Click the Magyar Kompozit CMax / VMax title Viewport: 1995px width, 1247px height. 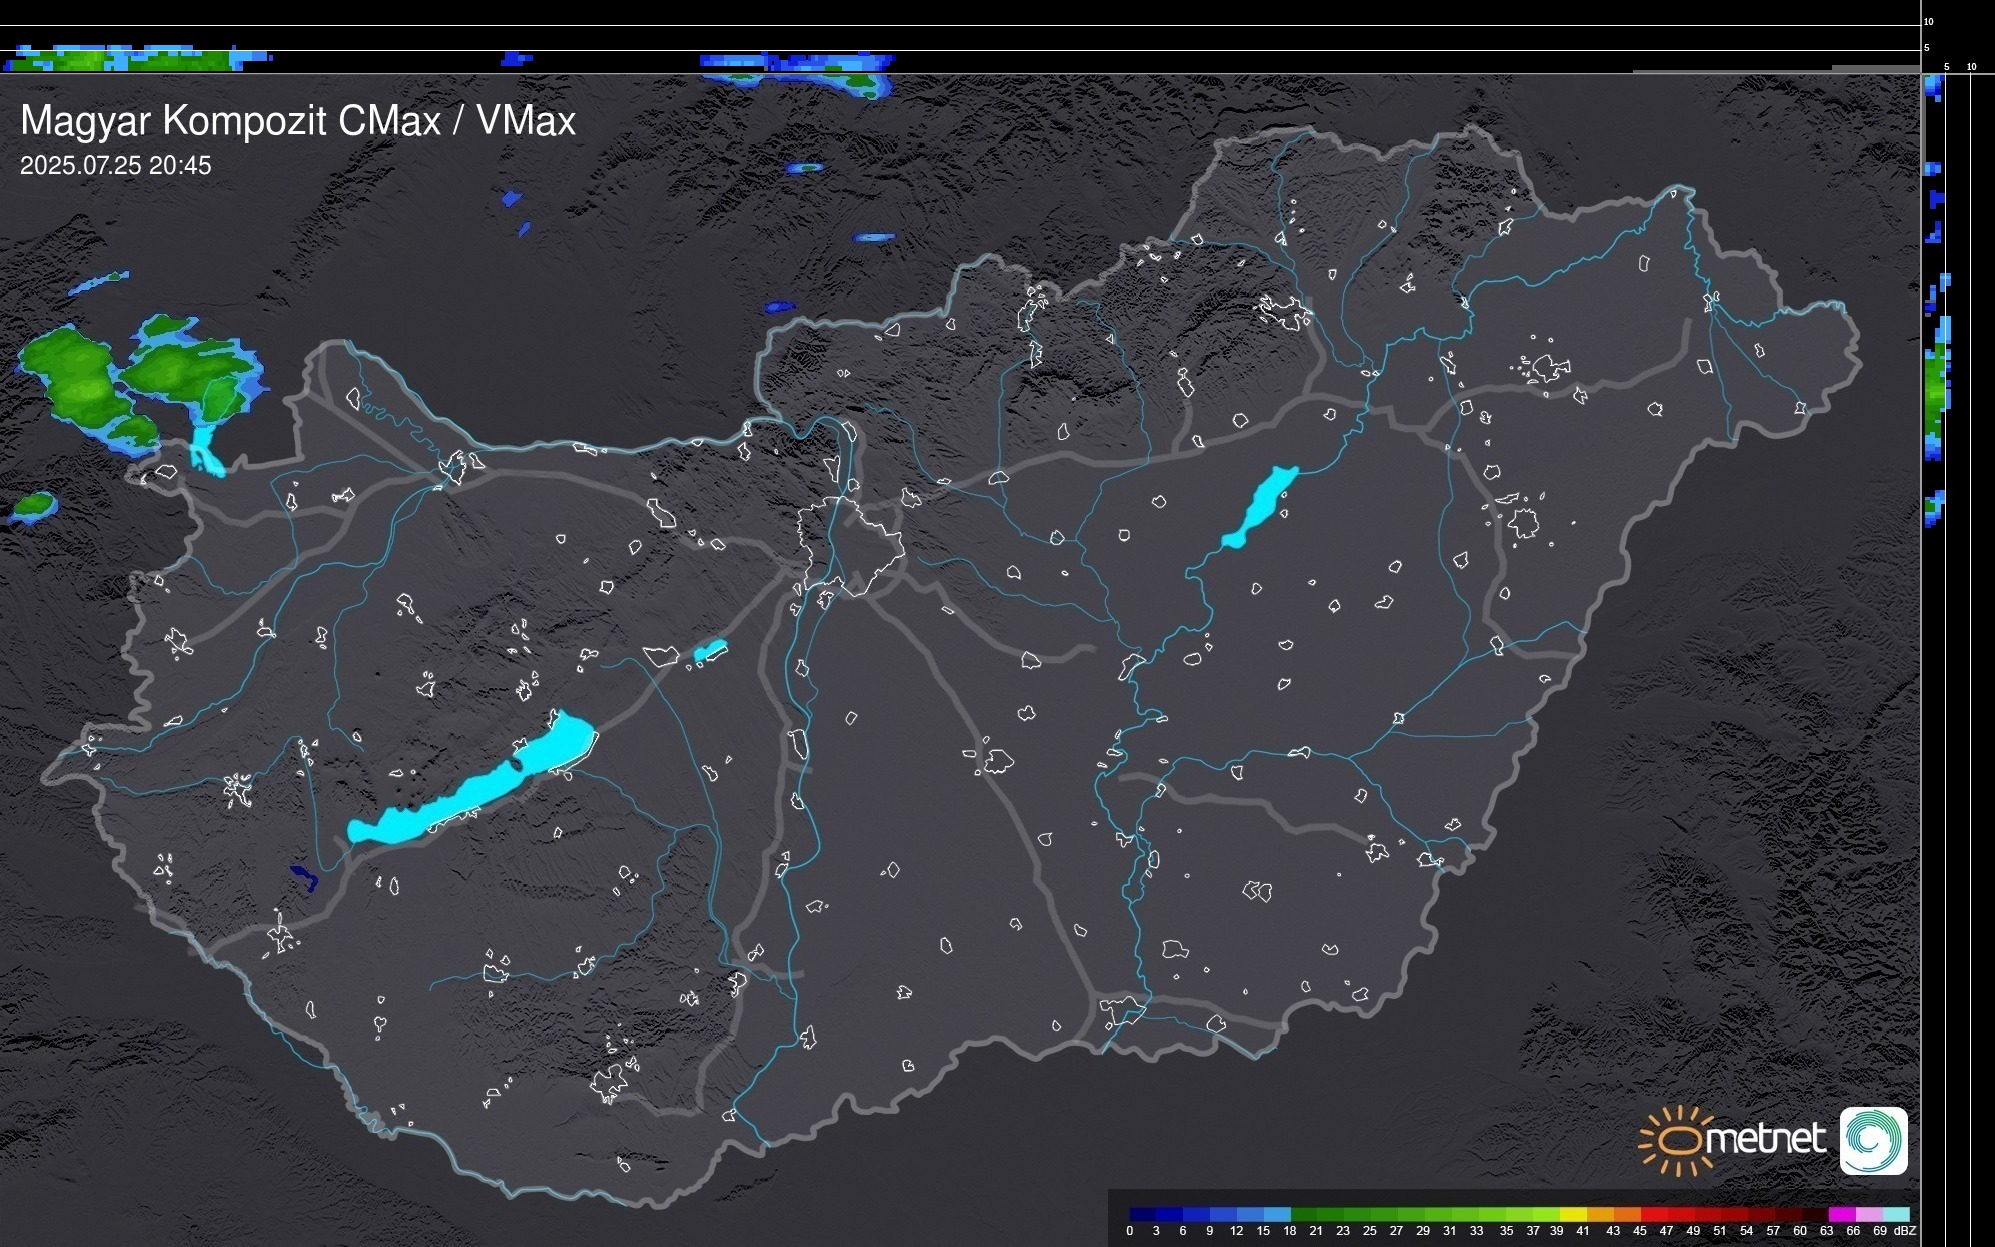(x=298, y=121)
